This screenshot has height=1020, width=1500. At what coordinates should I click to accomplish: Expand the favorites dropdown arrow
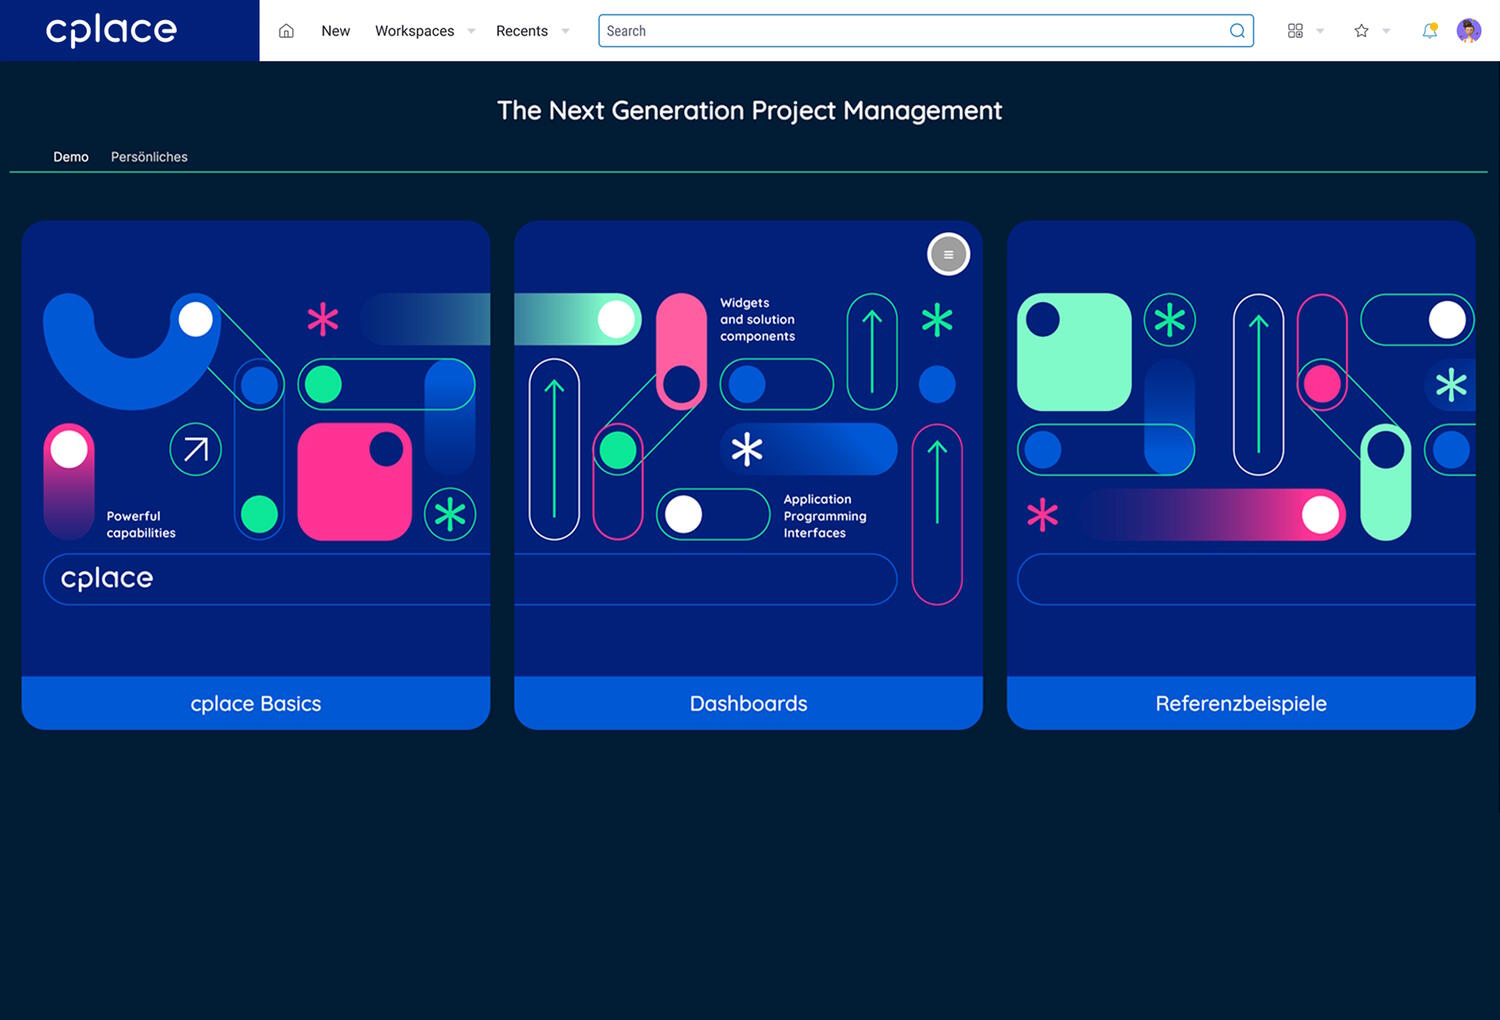tap(1386, 31)
